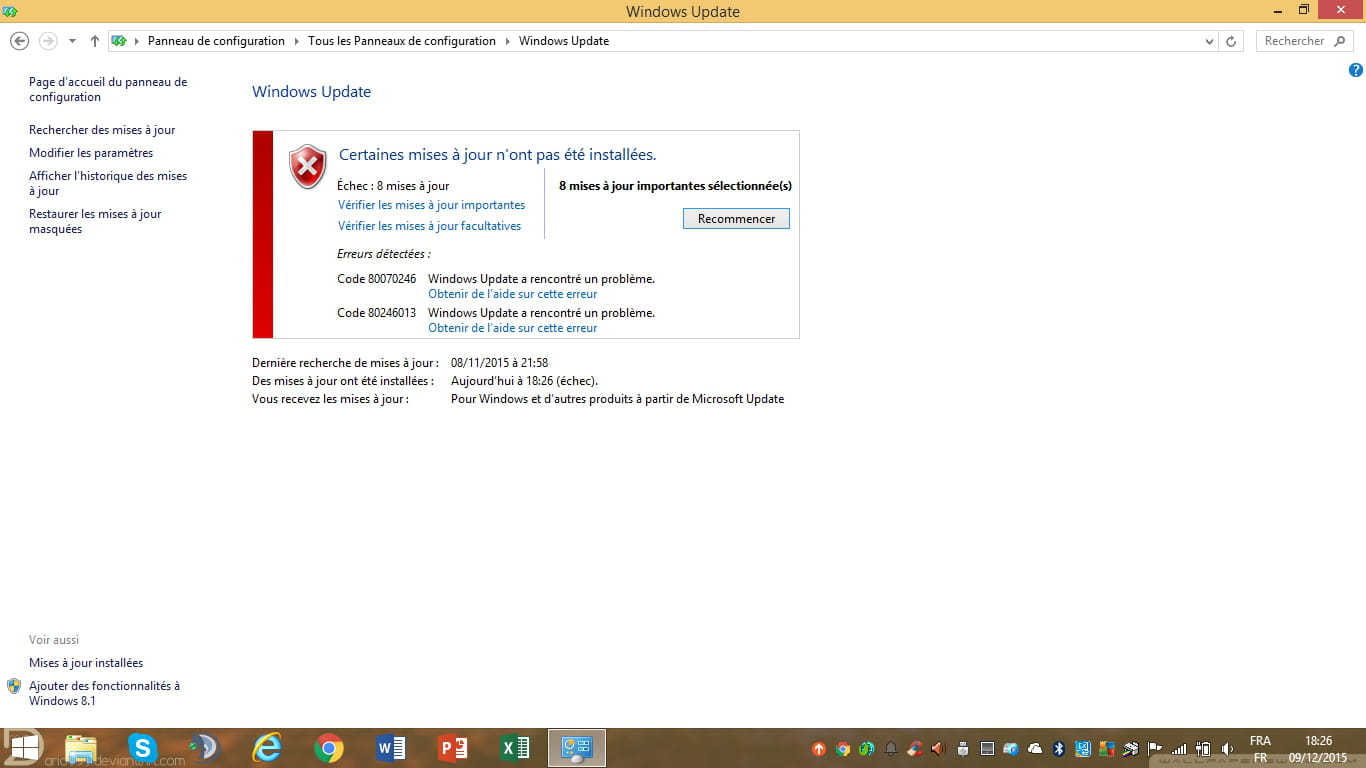Screen dimensions: 1366x768
Task: Click the Panneau de configuration breadcrumb
Action: pyautogui.click(x=216, y=41)
